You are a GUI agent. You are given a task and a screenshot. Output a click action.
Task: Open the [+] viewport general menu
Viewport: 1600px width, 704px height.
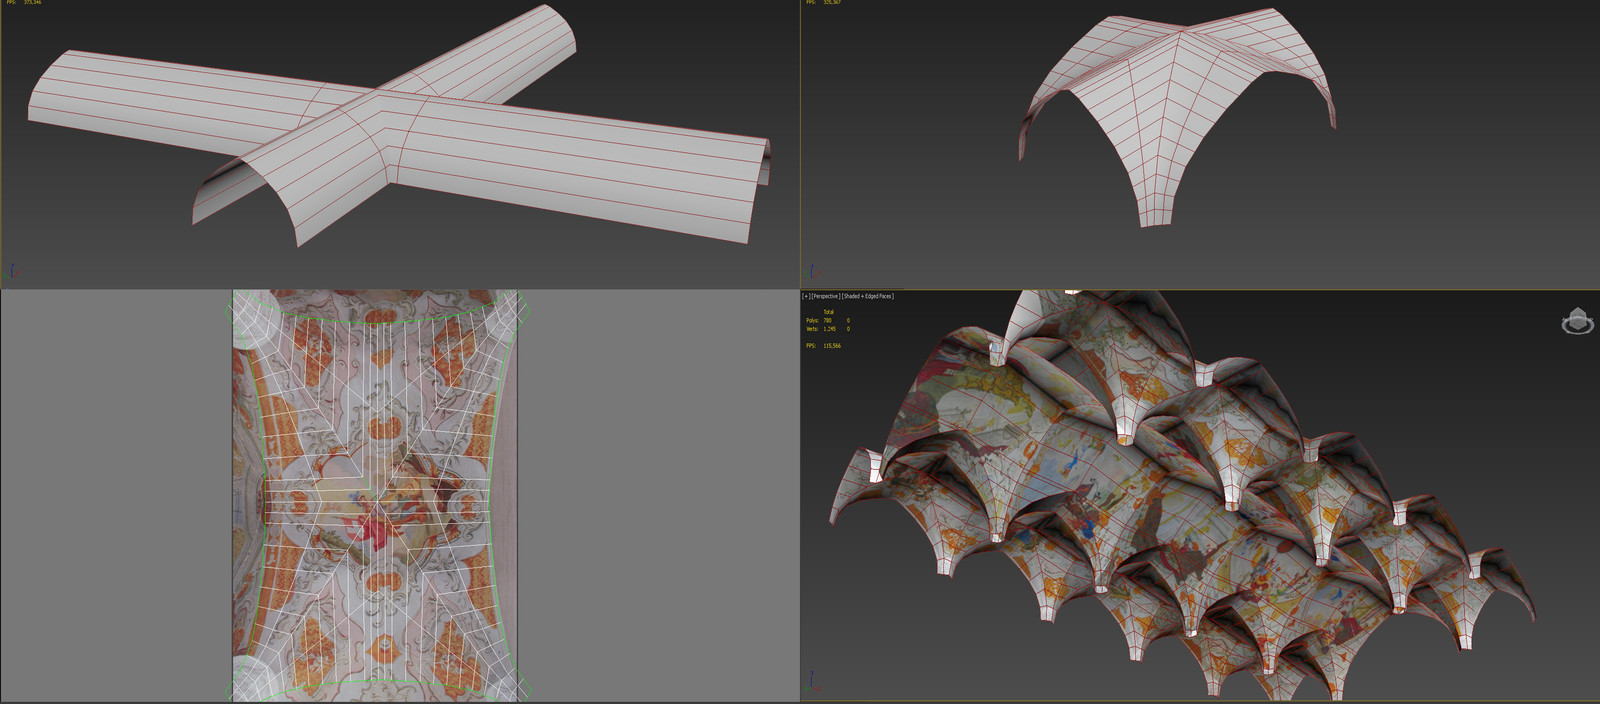806,296
